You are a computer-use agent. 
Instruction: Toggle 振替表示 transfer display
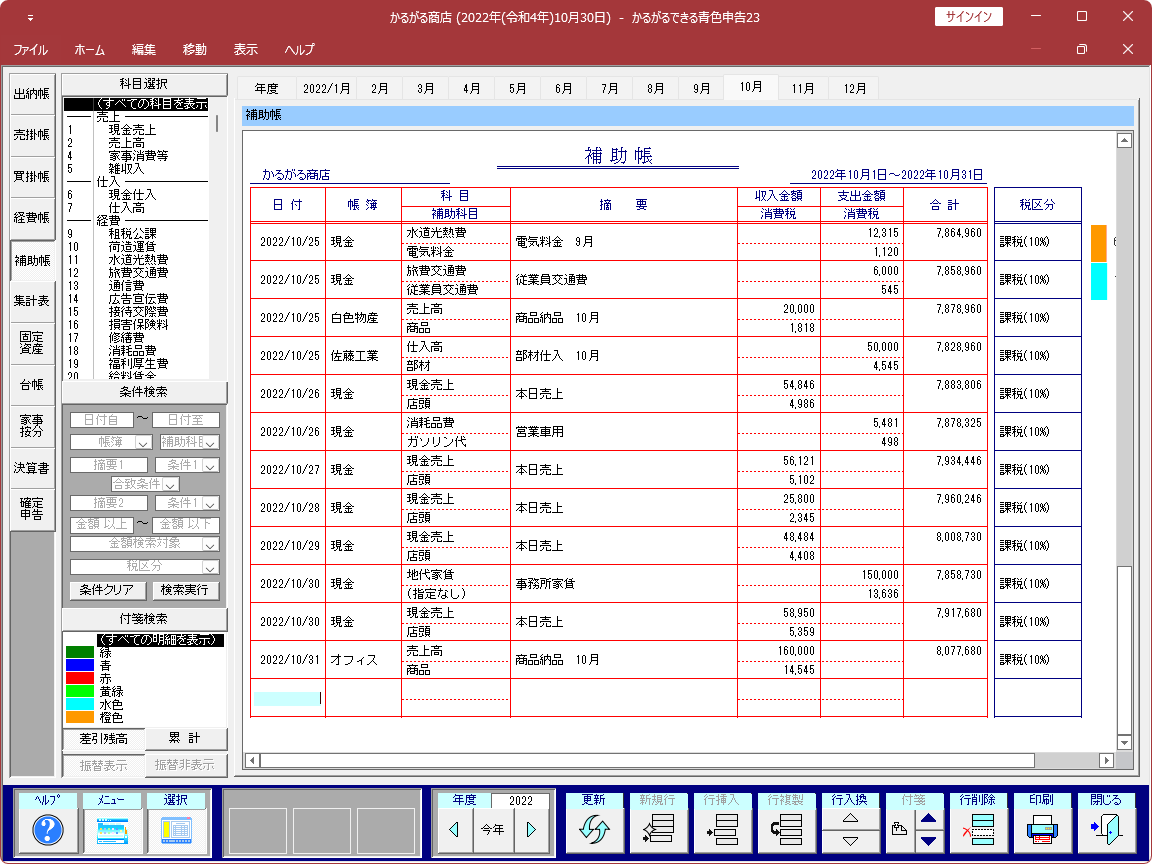point(104,766)
